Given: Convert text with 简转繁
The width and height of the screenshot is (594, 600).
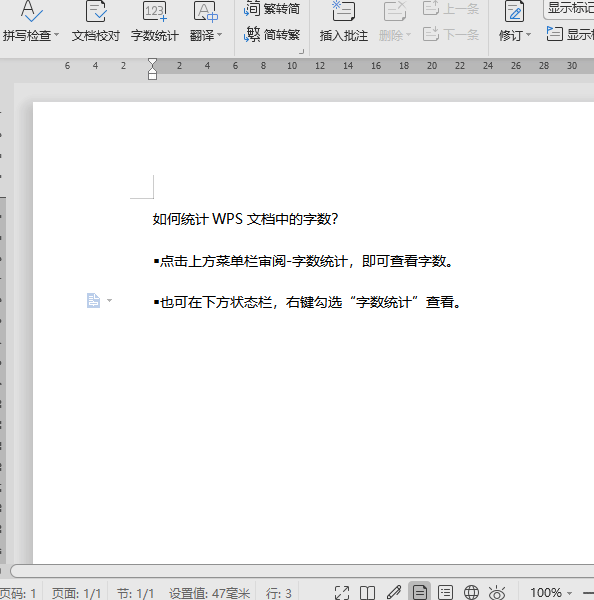Looking at the screenshot, I should [x=272, y=35].
